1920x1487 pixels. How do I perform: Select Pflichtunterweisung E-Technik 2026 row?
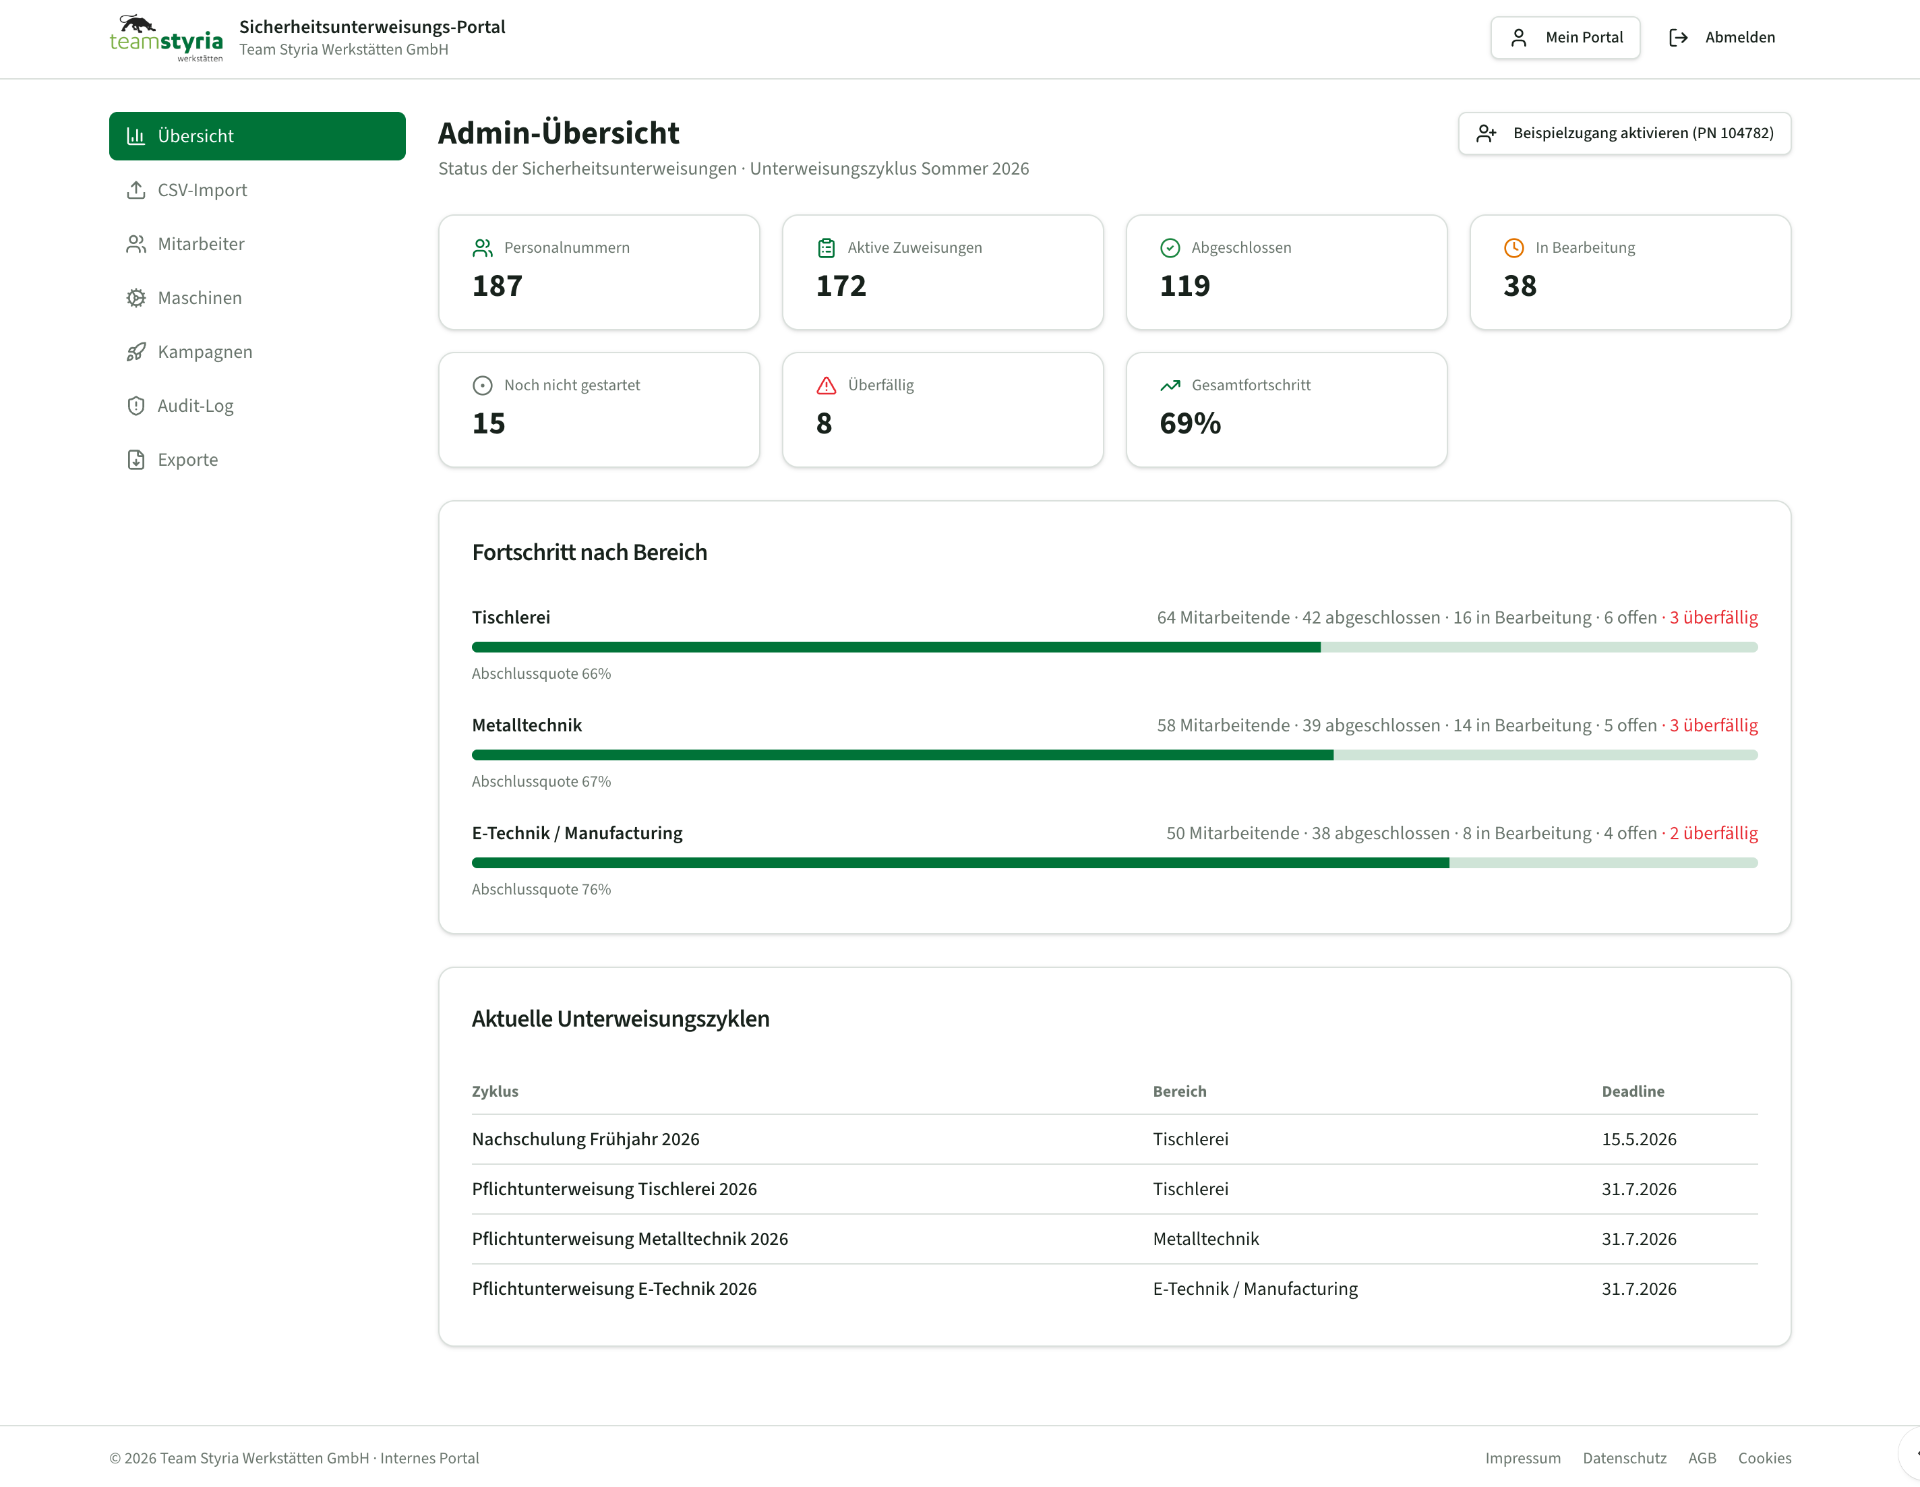click(1115, 1290)
